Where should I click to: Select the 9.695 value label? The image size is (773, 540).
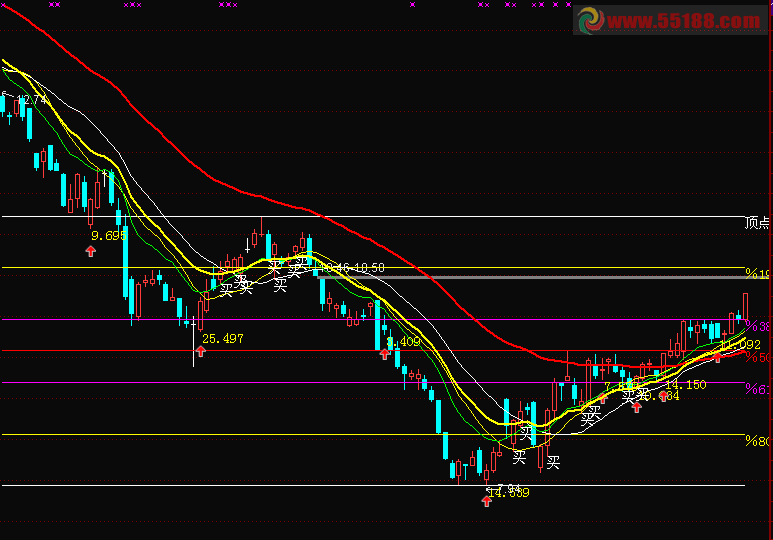coord(109,236)
